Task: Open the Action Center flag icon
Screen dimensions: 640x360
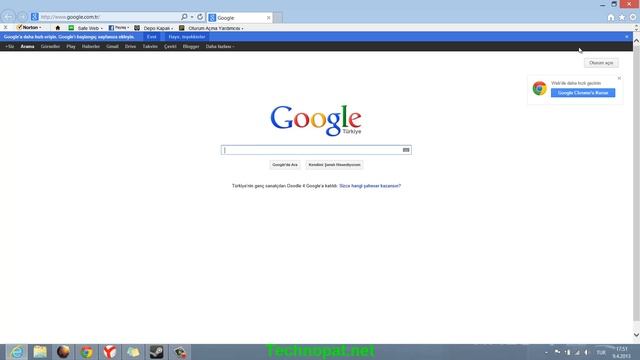Action: click(557, 352)
